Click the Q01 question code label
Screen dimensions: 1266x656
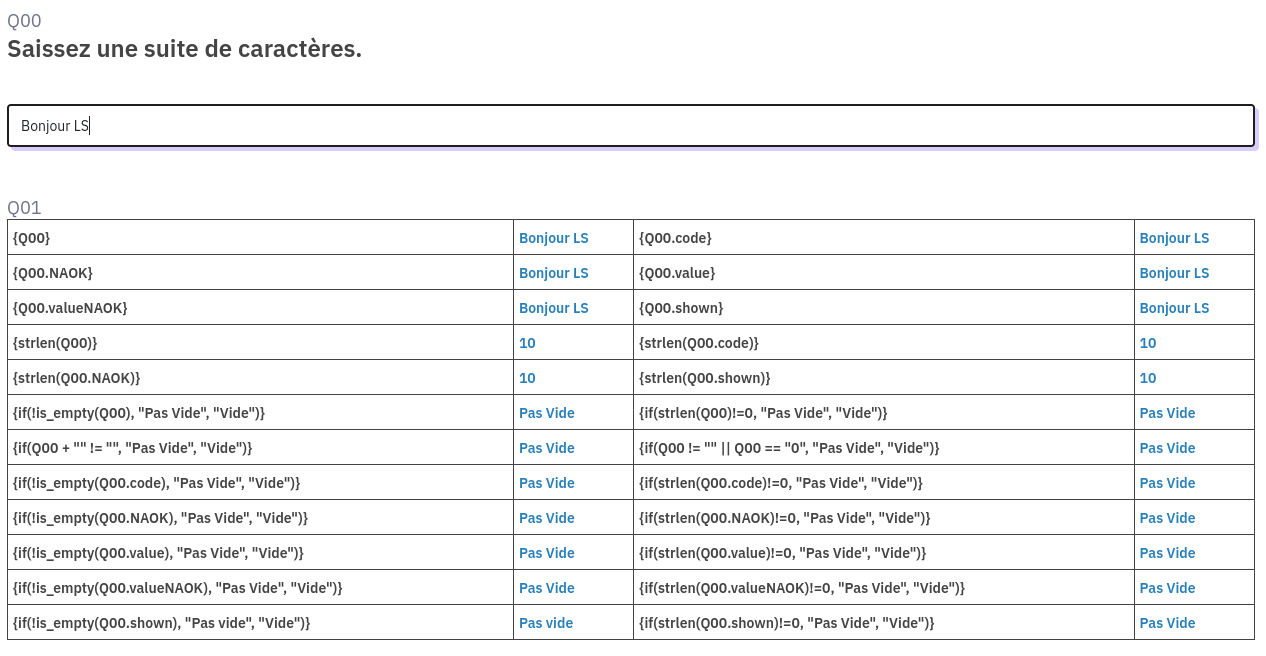(x=24, y=207)
